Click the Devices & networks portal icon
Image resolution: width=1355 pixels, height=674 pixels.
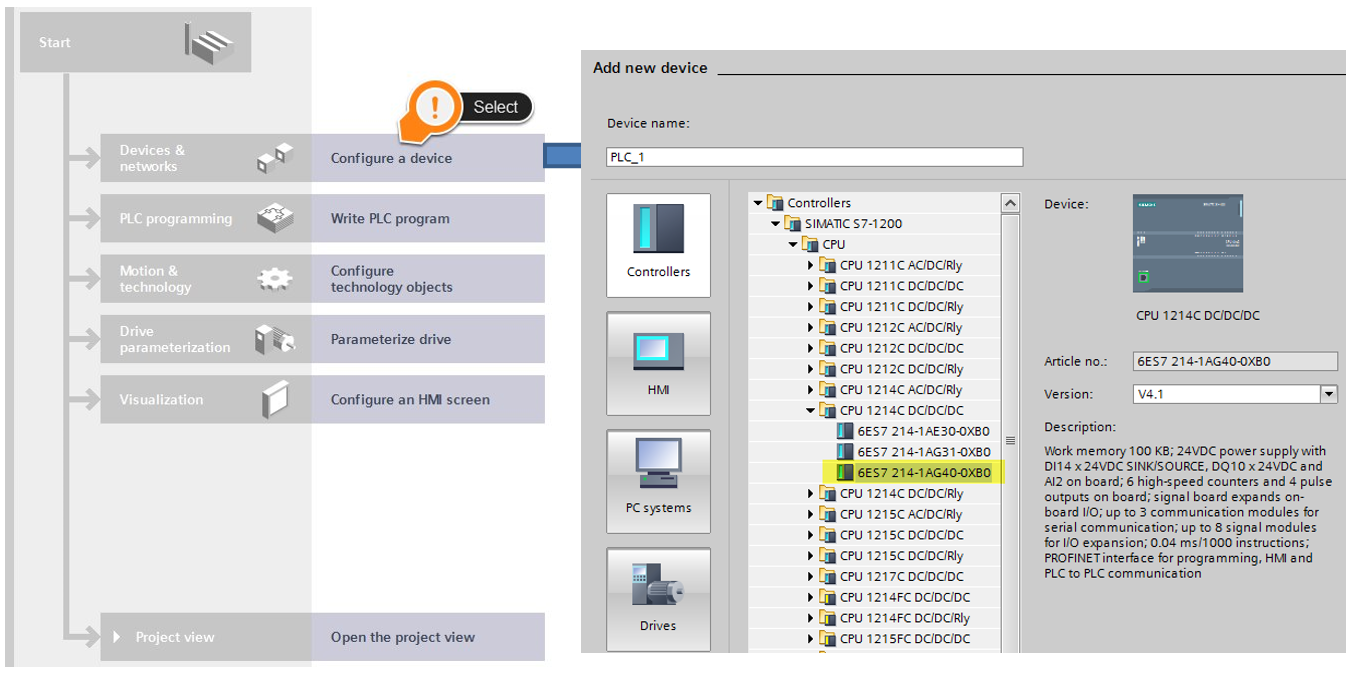coord(275,158)
